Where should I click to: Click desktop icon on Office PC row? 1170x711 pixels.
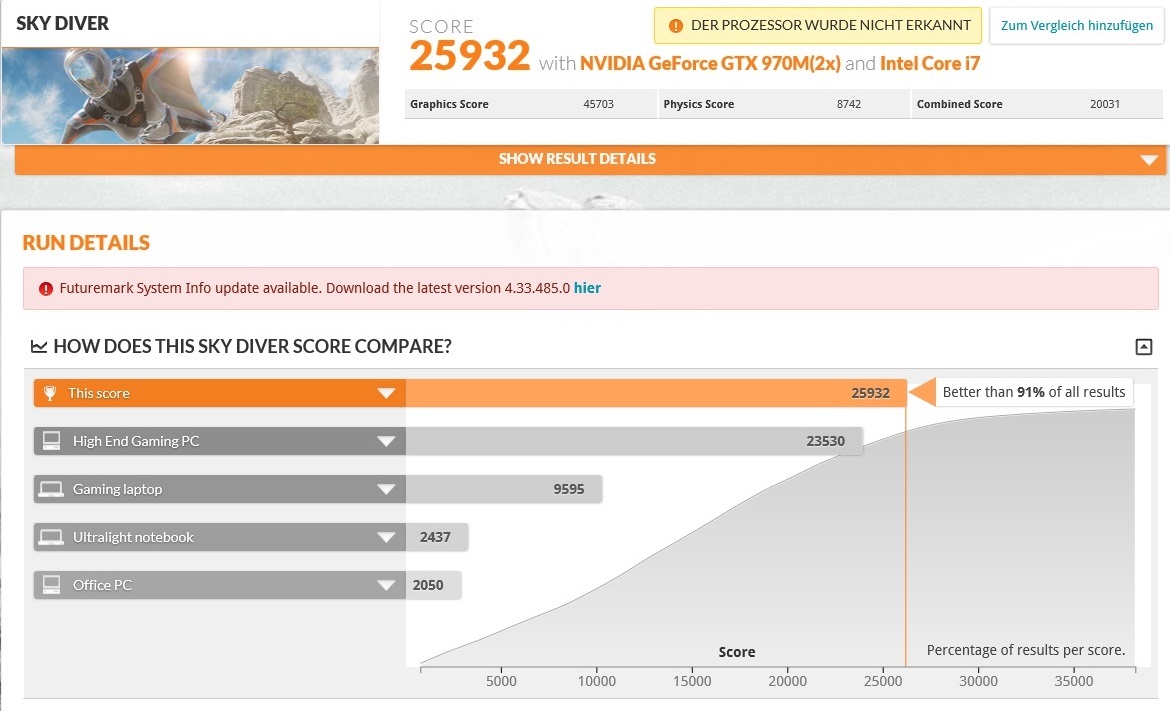click(x=51, y=585)
